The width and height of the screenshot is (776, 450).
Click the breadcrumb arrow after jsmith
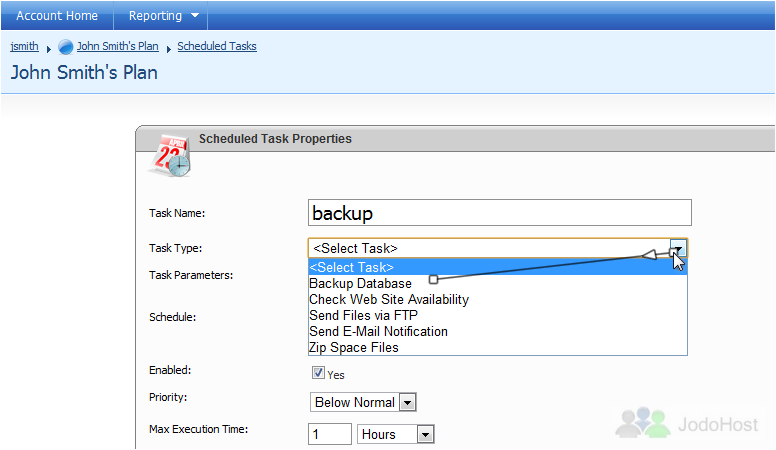click(x=48, y=49)
